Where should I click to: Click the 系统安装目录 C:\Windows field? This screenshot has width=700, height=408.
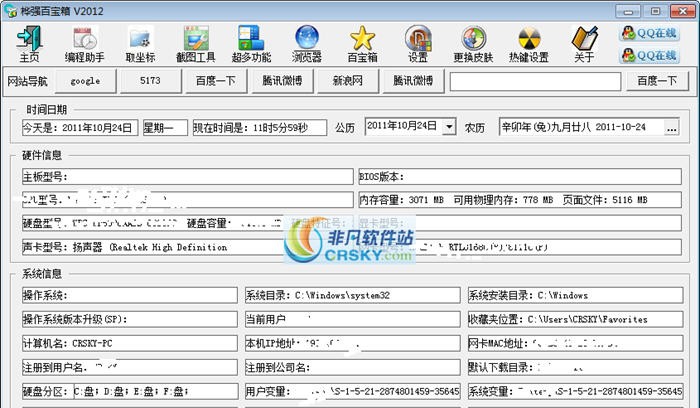[x=575, y=295]
